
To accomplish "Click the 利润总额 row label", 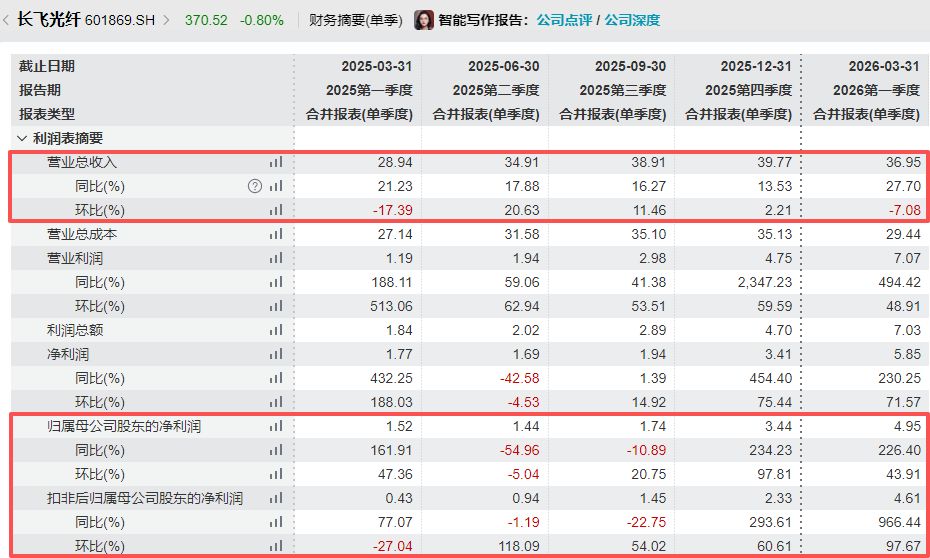I will (75, 330).
